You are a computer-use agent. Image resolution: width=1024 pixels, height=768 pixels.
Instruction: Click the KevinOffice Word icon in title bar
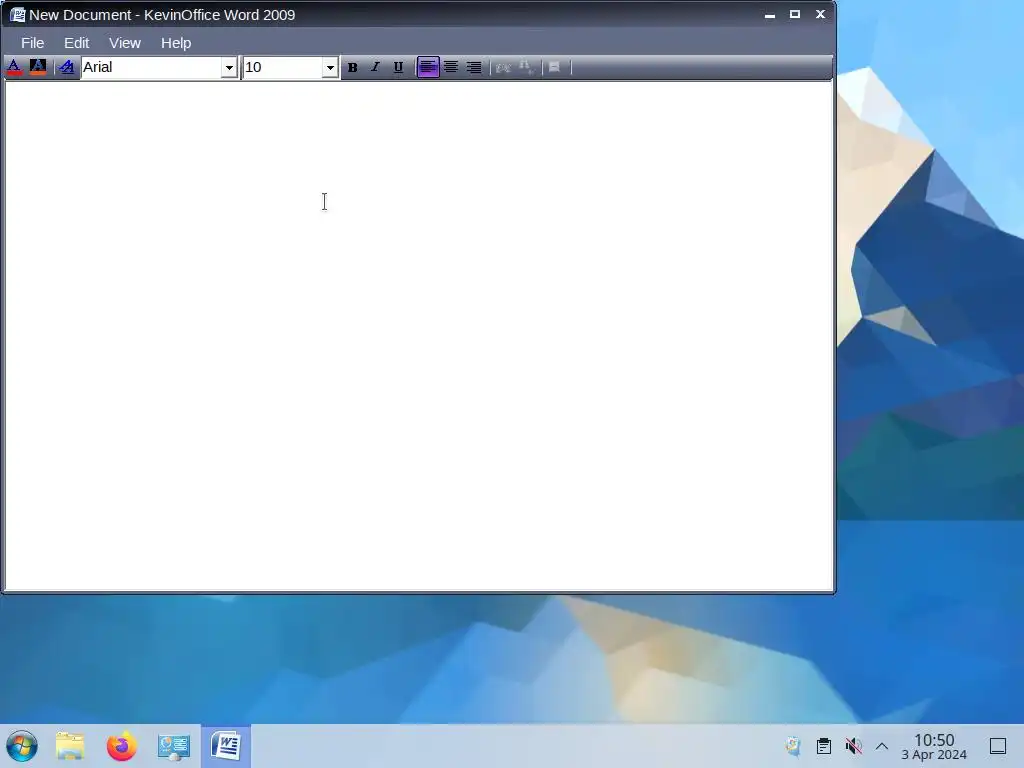(x=18, y=14)
